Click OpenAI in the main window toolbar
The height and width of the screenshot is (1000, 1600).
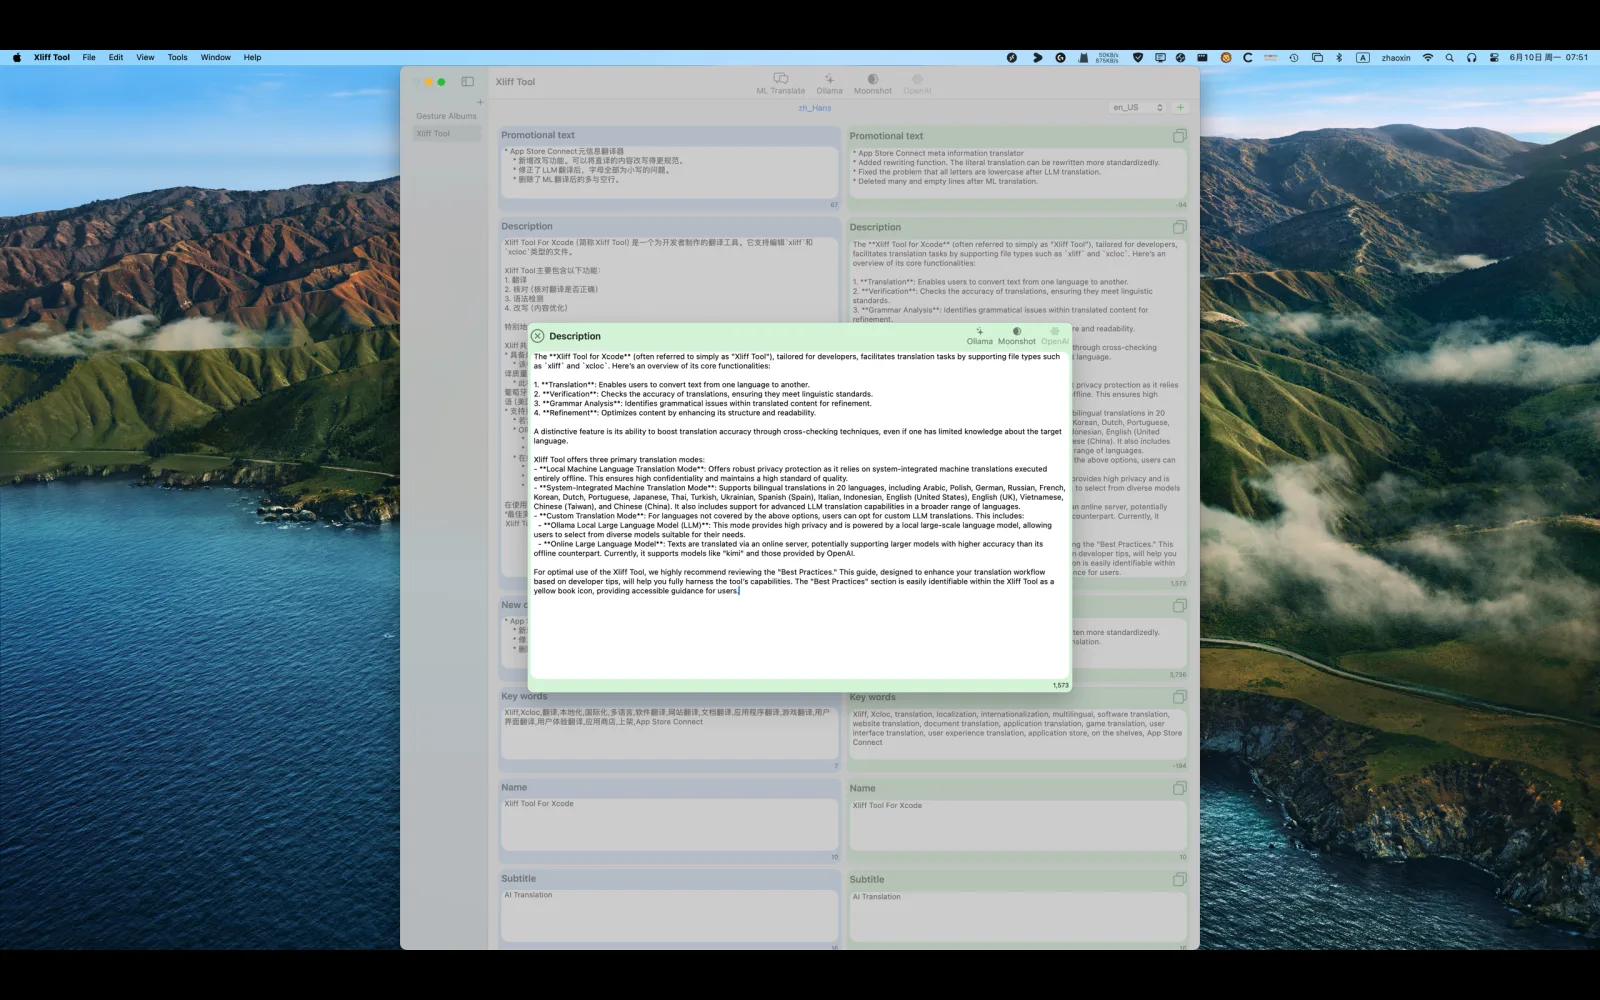click(x=917, y=84)
